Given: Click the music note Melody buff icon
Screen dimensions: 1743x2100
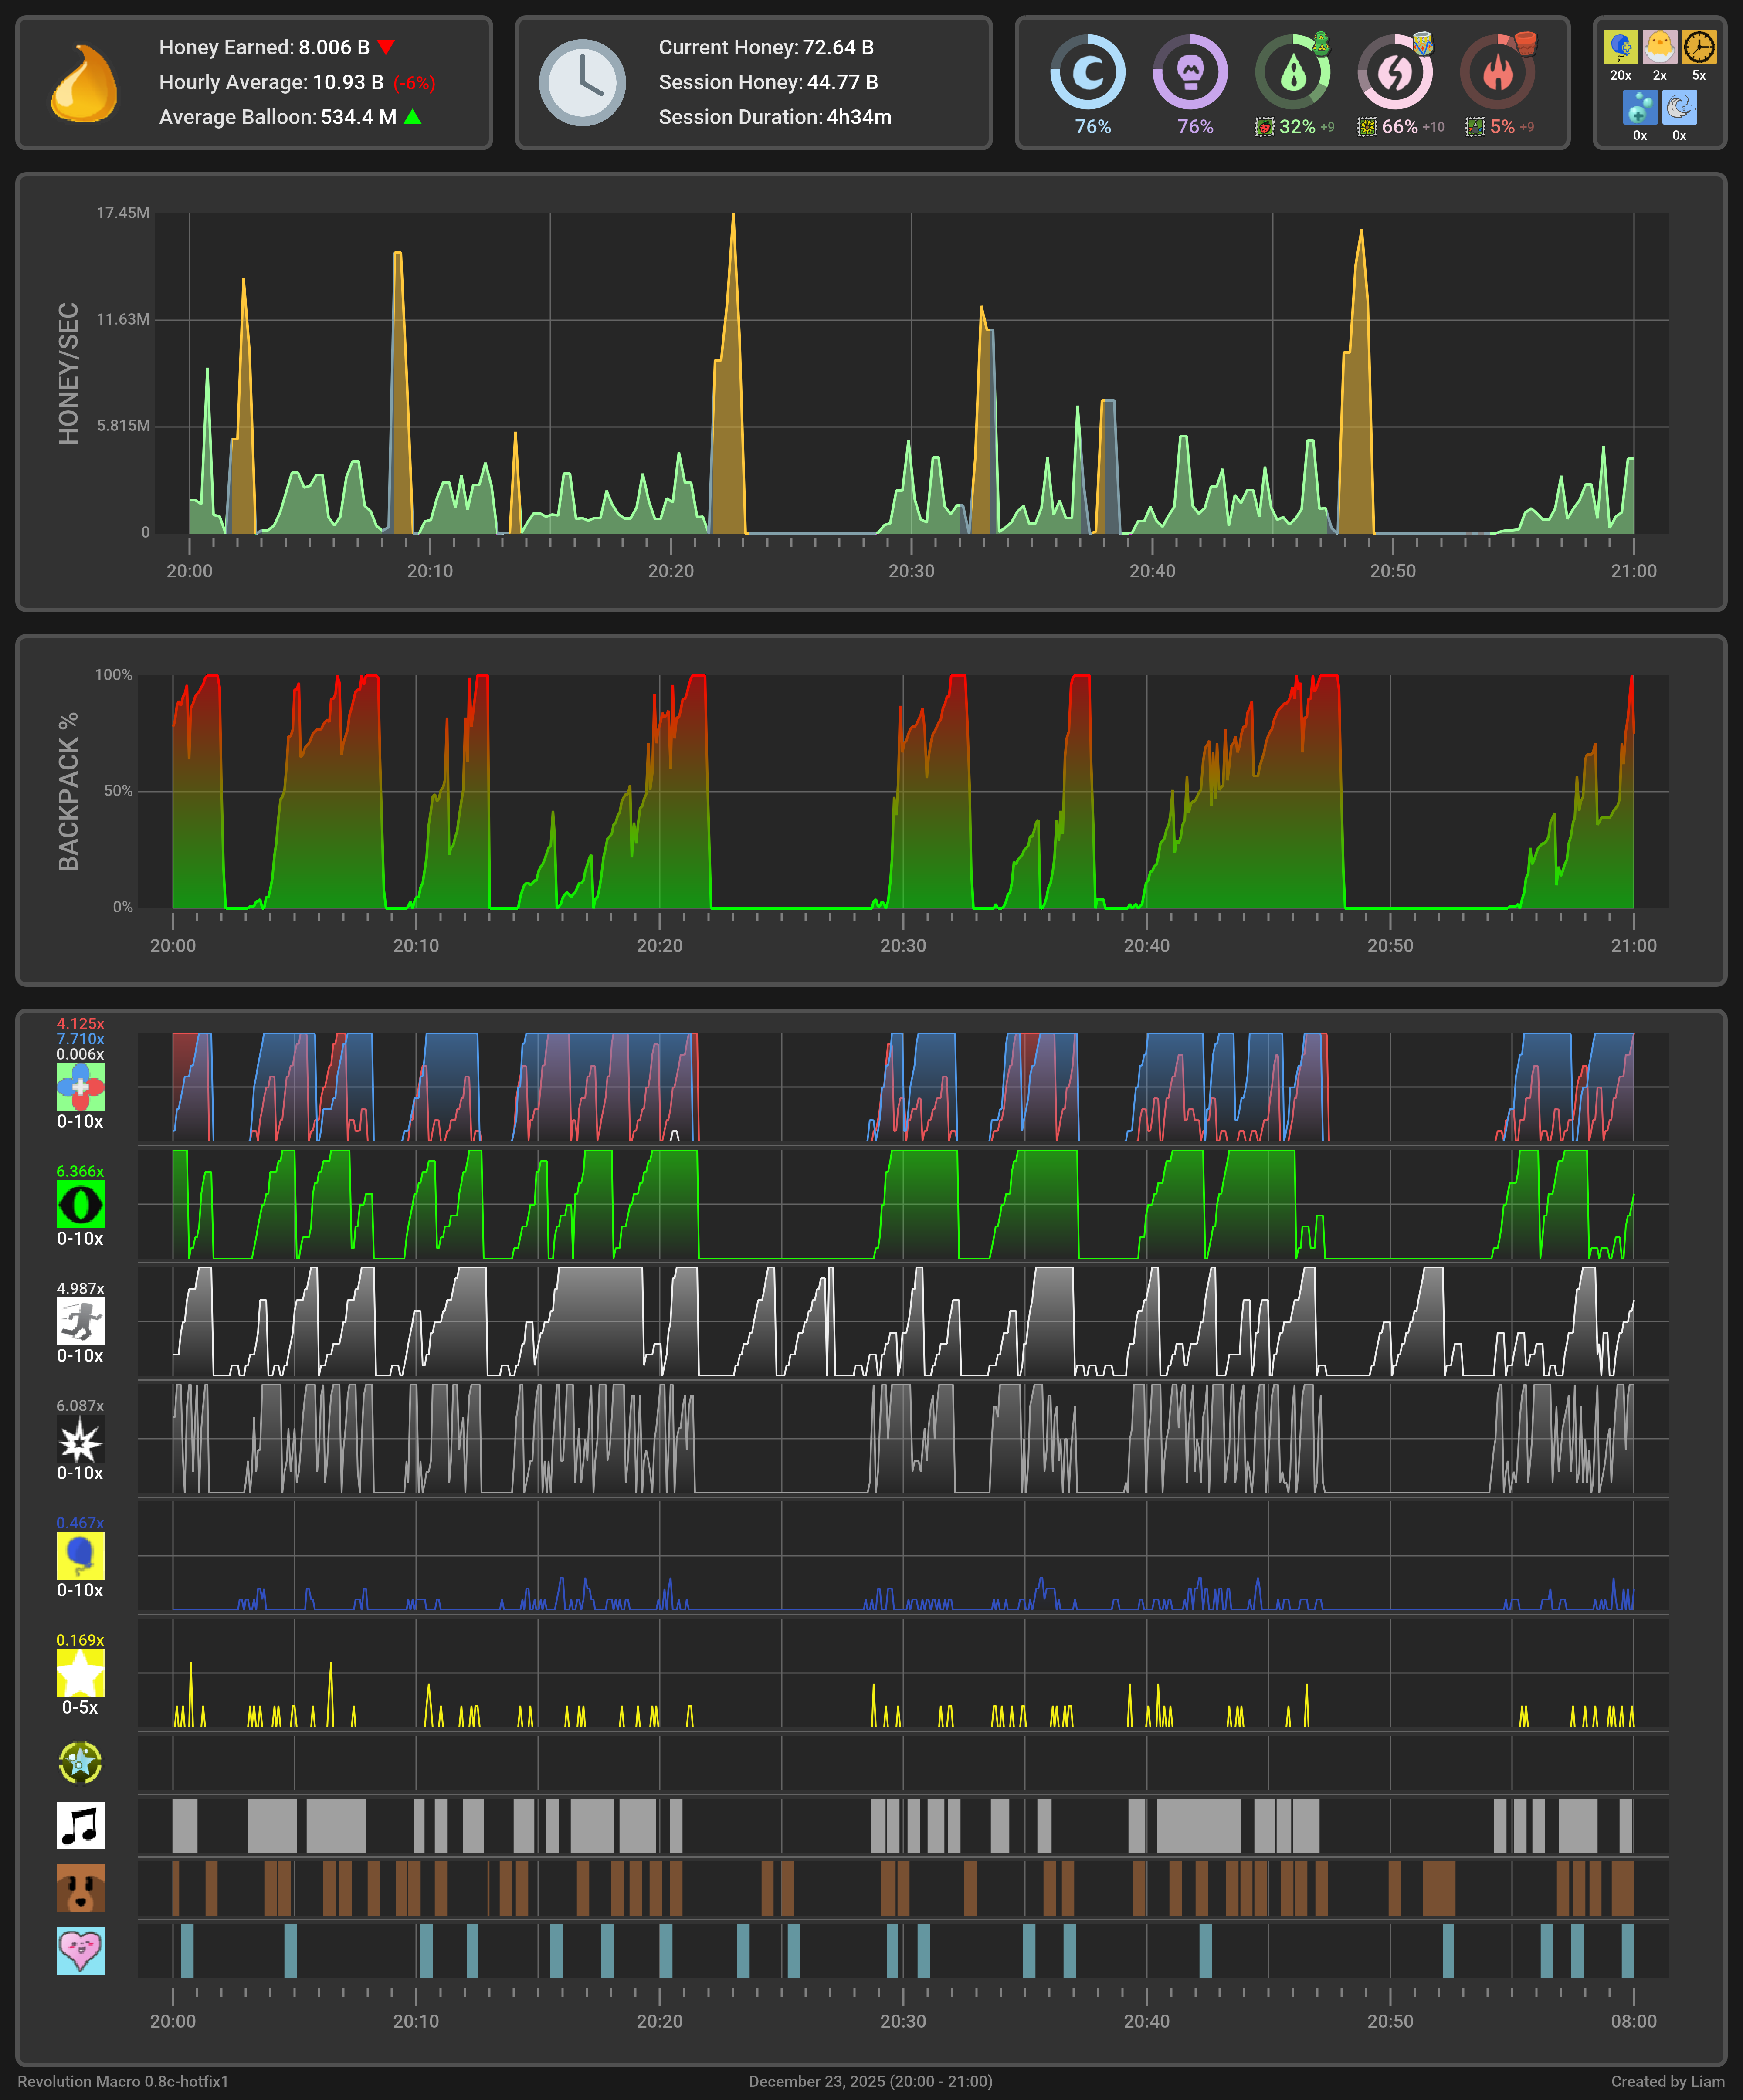Looking at the screenshot, I should tap(80, 1825).
